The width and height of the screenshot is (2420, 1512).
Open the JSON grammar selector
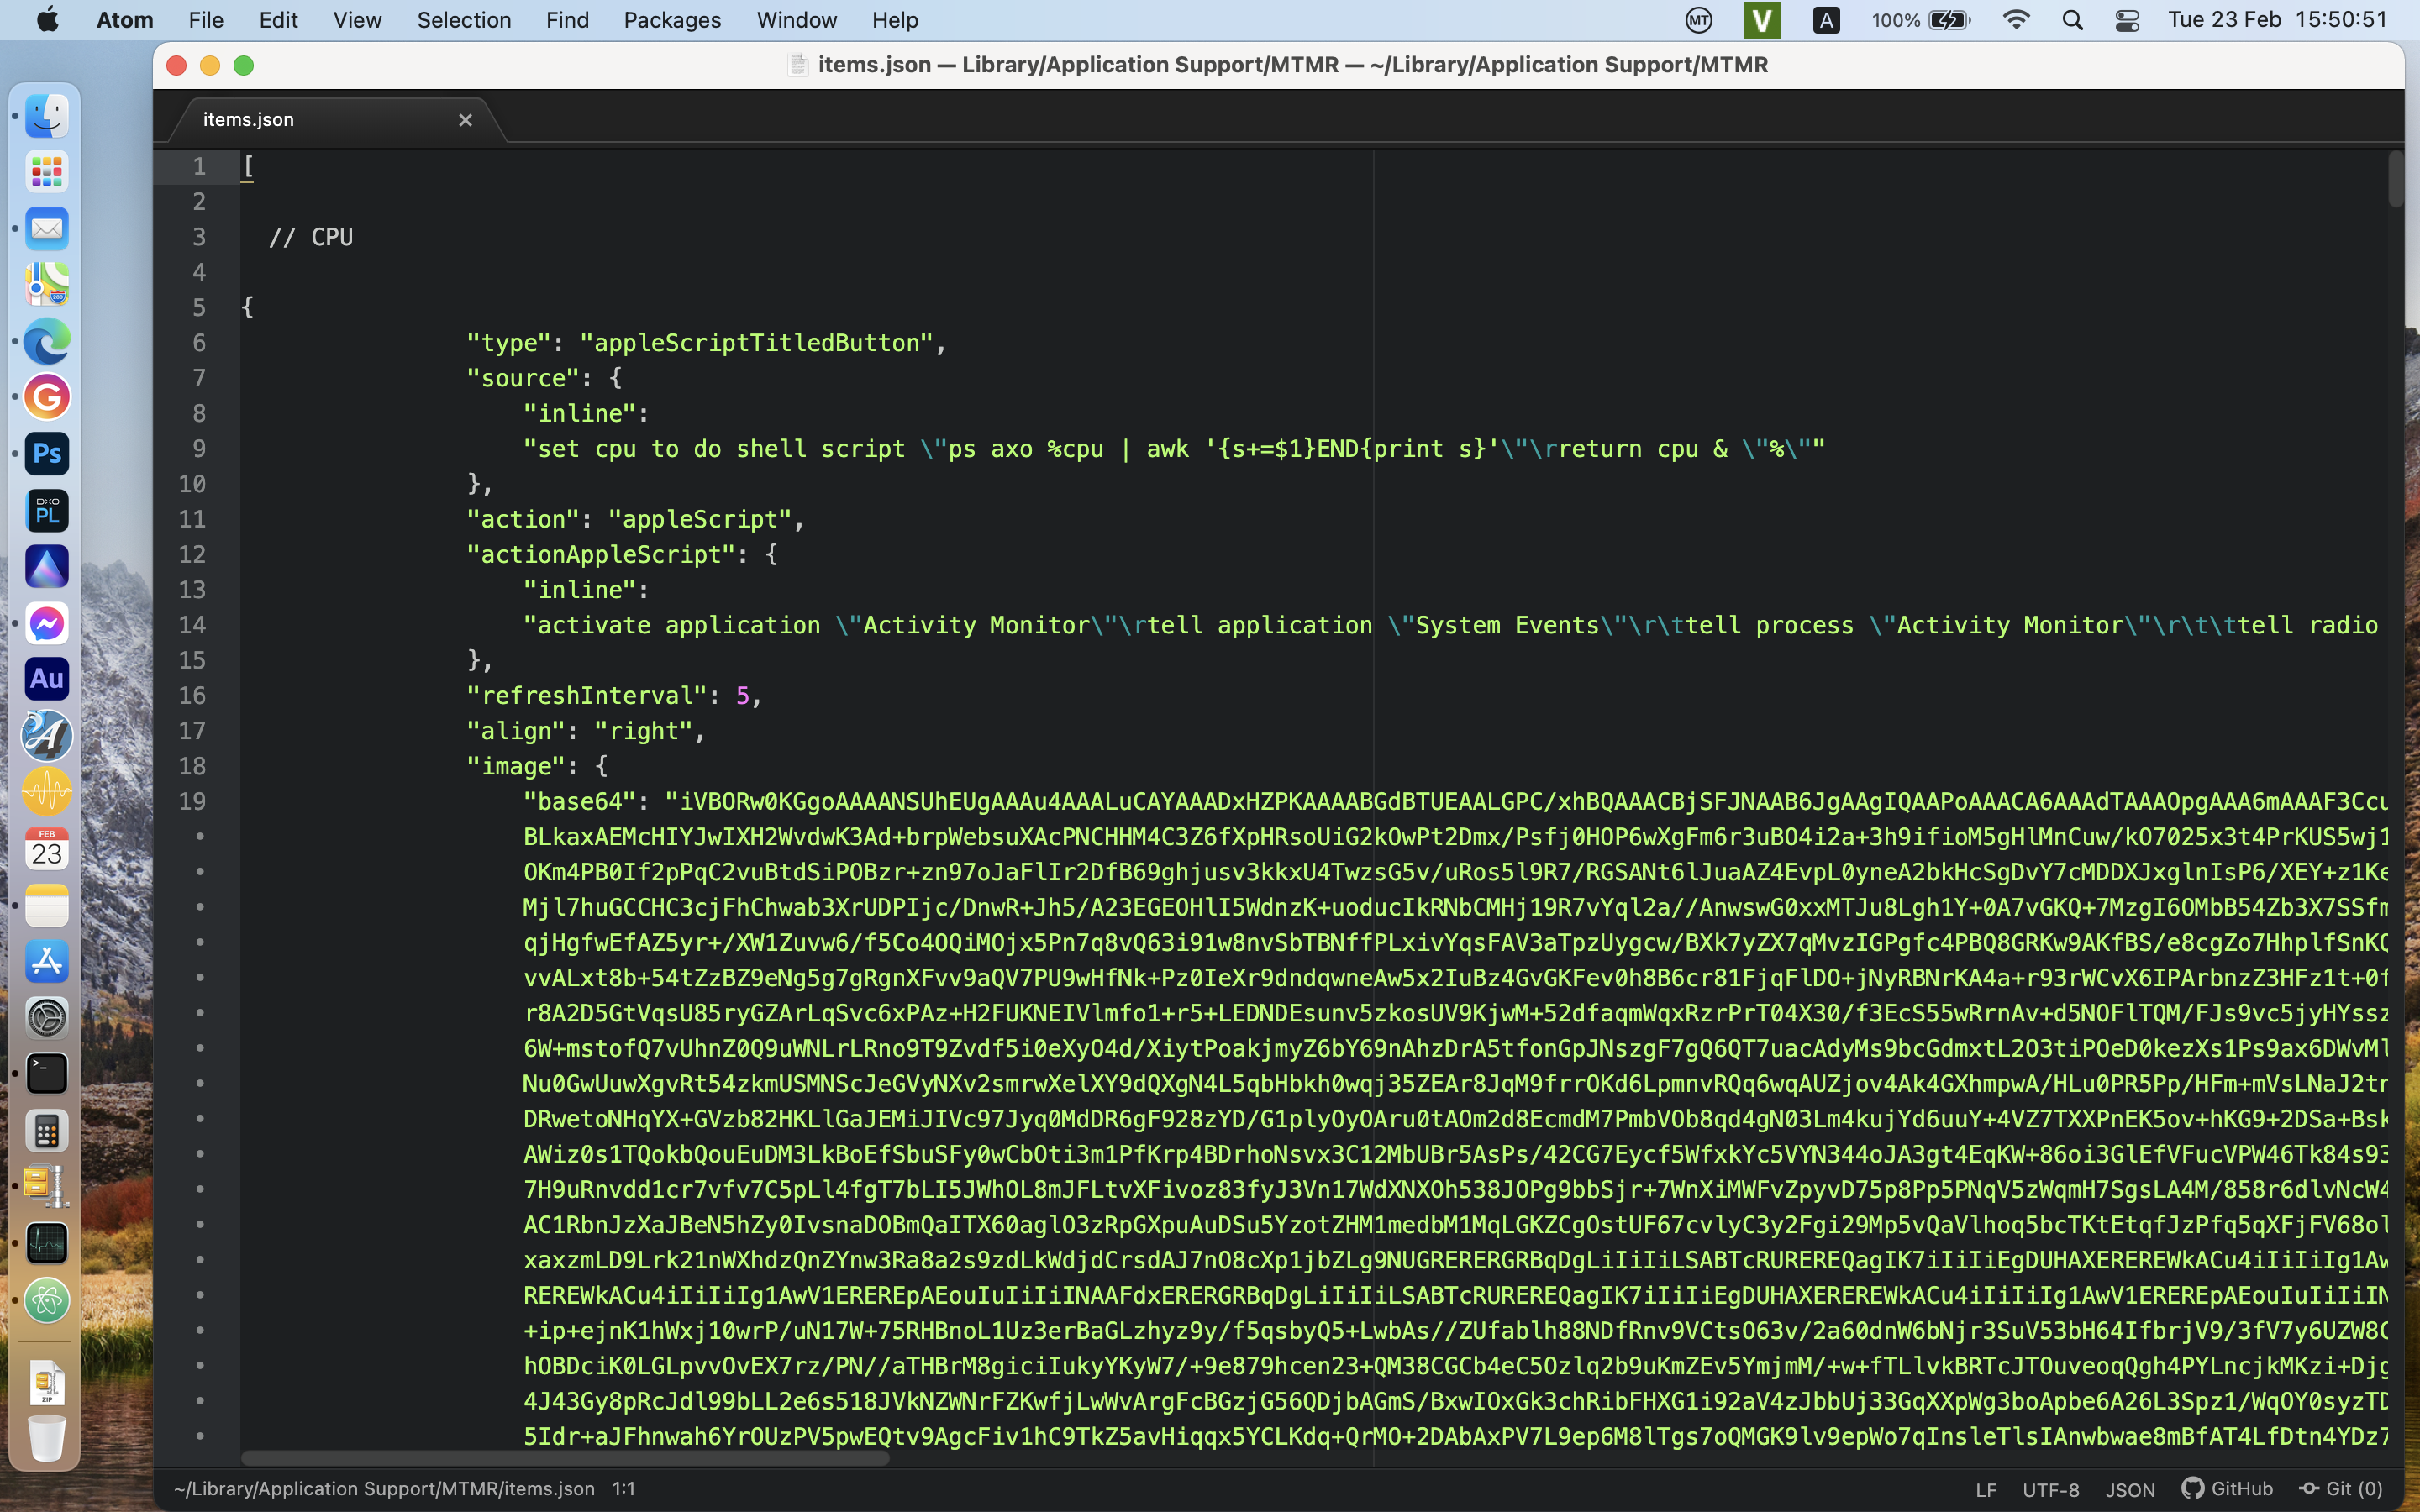click(2130, 1489)
